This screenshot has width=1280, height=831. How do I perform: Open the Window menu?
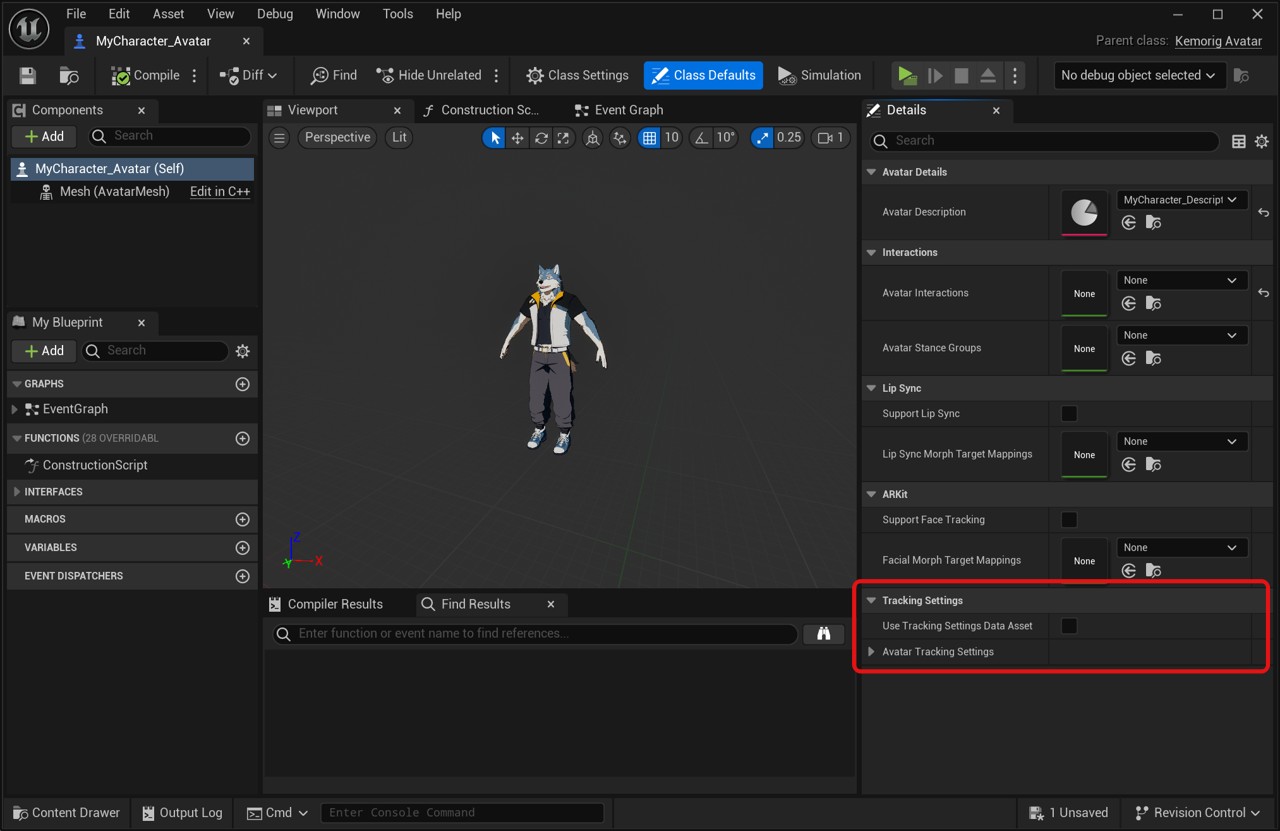tap(337, 14)
